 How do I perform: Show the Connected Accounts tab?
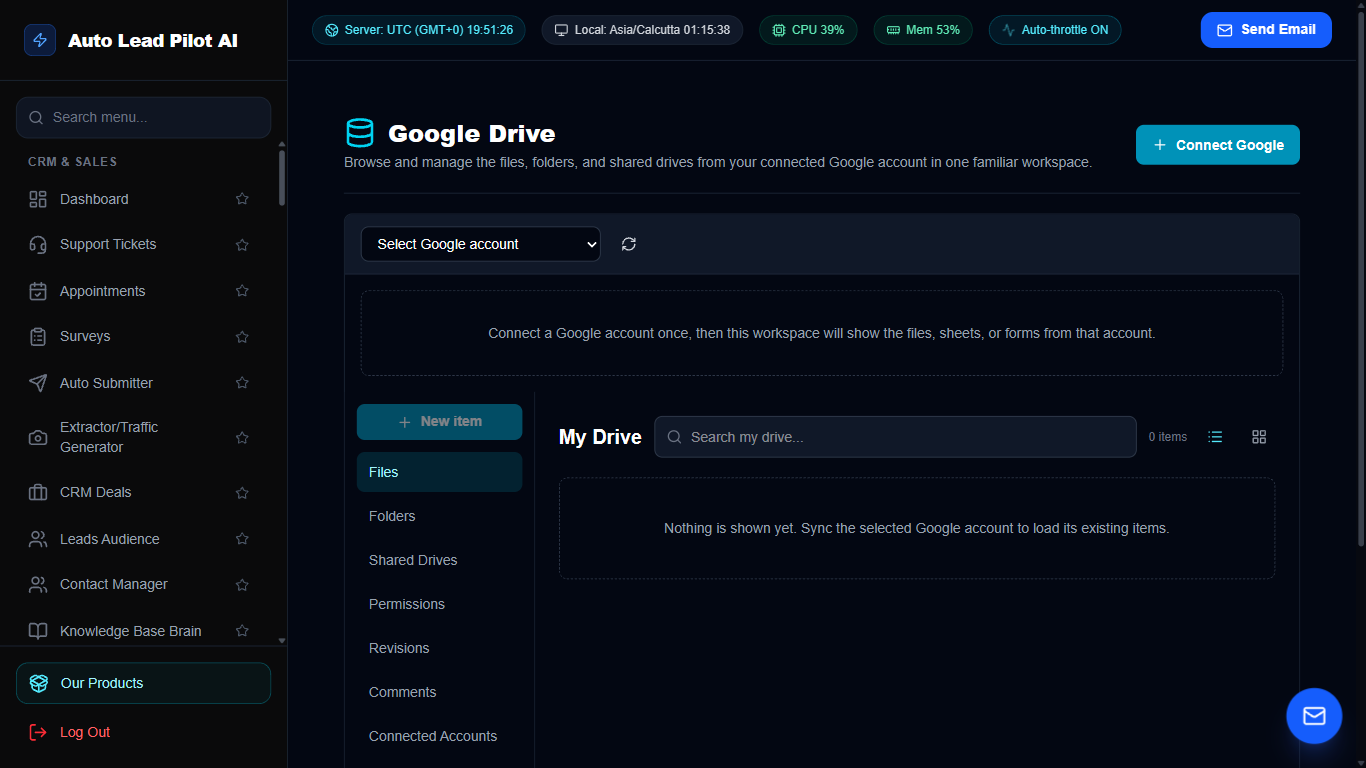pos(439,736)
